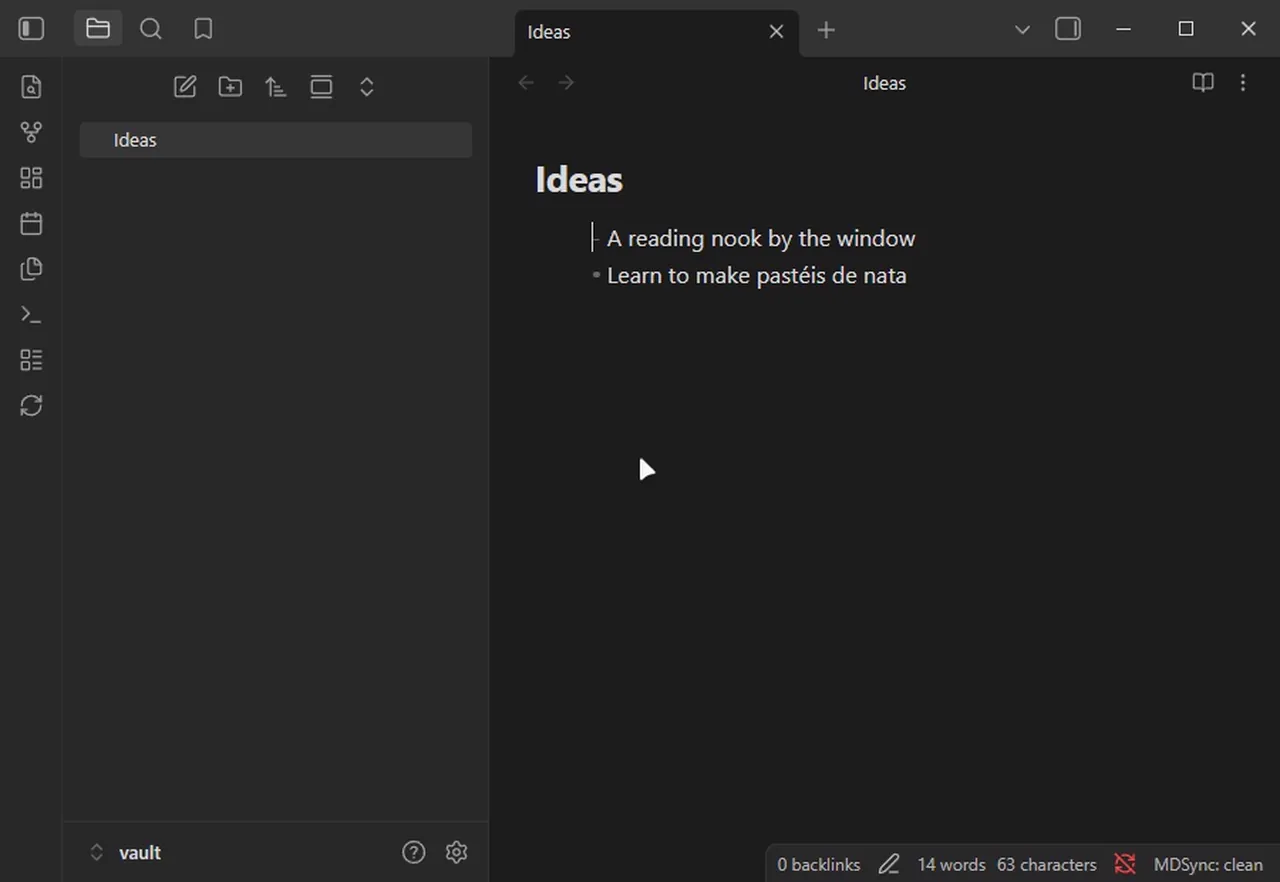The height and width of the screenshot is (882, 1280).
Task: Click the Ideas title in the view header
Action: click(884, 83)
